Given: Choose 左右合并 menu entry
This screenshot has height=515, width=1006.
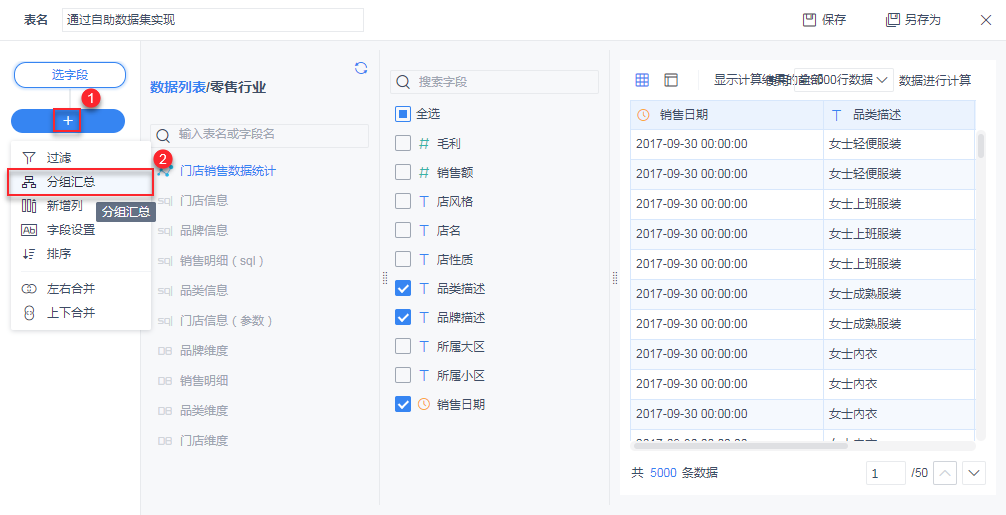Looking at the screenshot, I should coord(81,289).
